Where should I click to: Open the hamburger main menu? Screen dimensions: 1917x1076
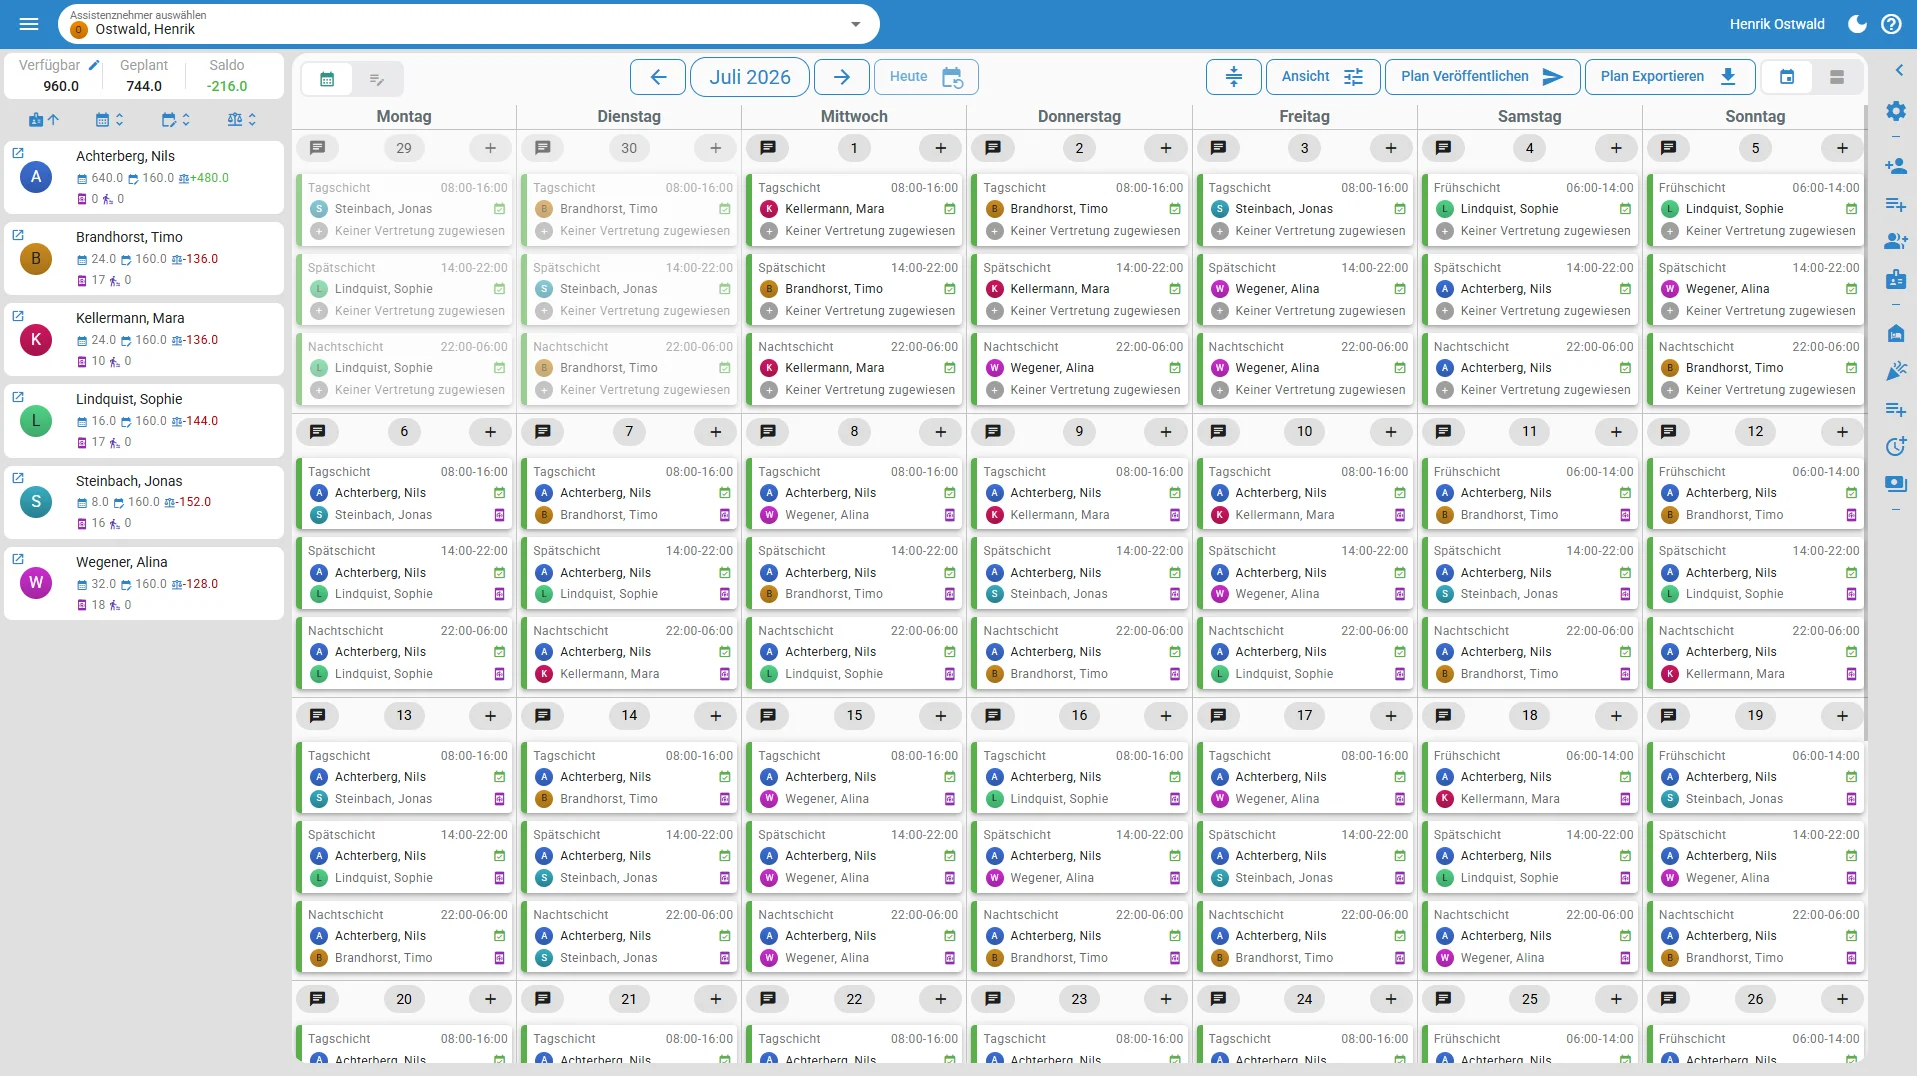point(29,24)
